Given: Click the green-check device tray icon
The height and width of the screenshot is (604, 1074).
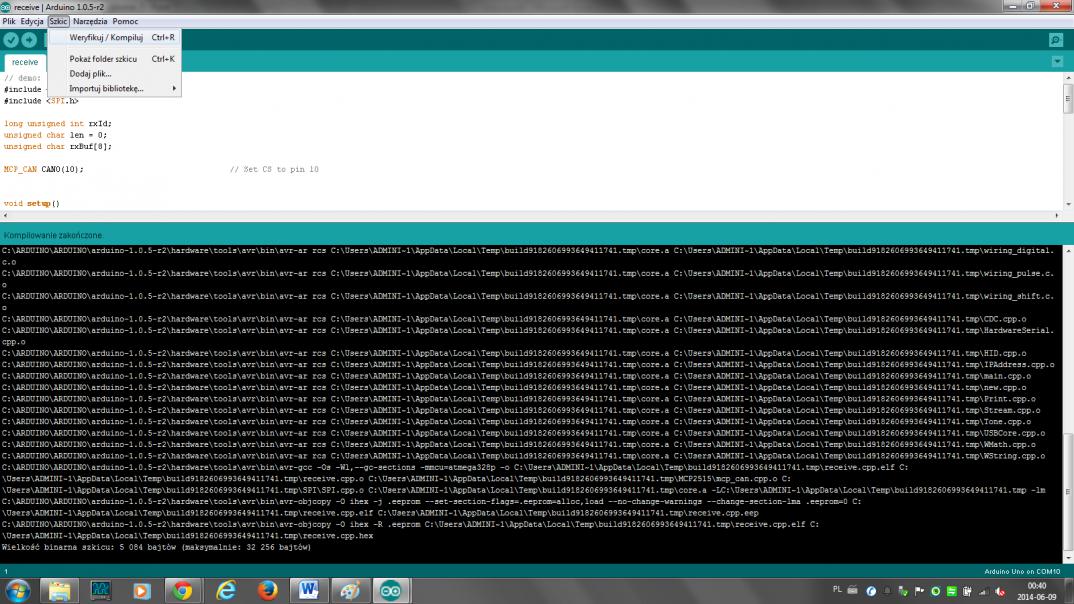Looking at the screenshot, I should pyautogui.click(x=903, y=591).
